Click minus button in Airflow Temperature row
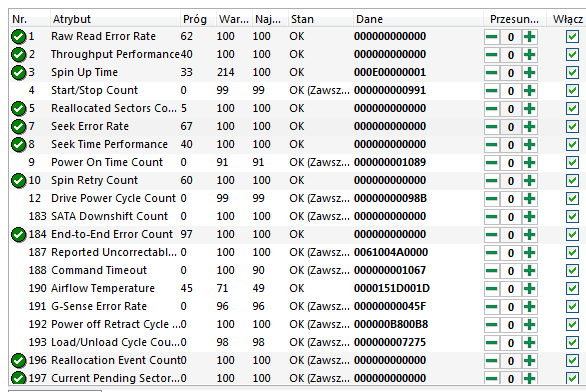The width and height of the screenshot is (586, 392). pos(492,288)
